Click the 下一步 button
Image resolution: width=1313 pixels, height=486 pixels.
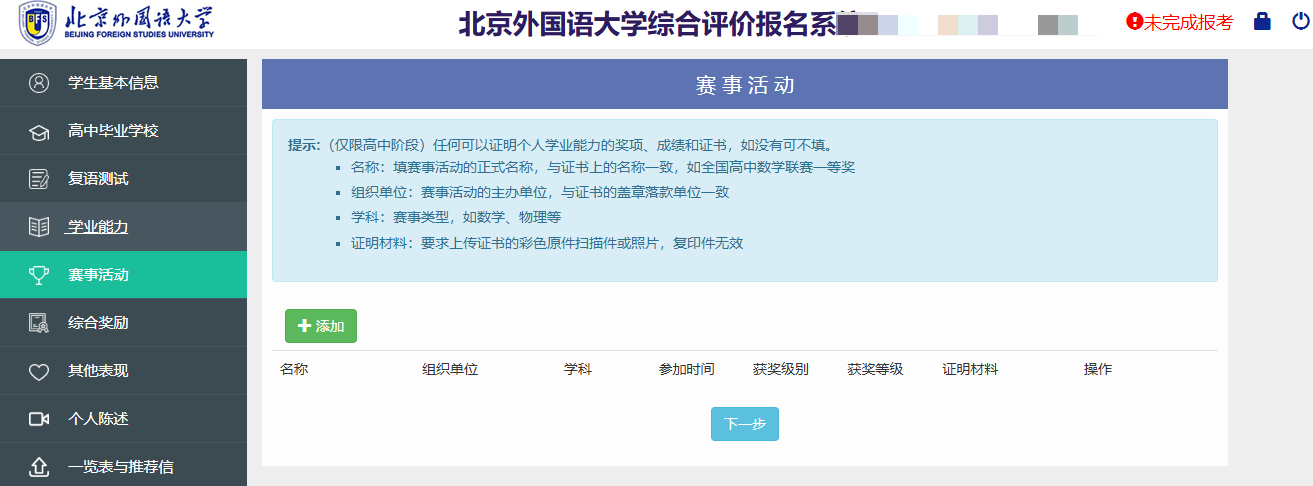pos(744,424)
